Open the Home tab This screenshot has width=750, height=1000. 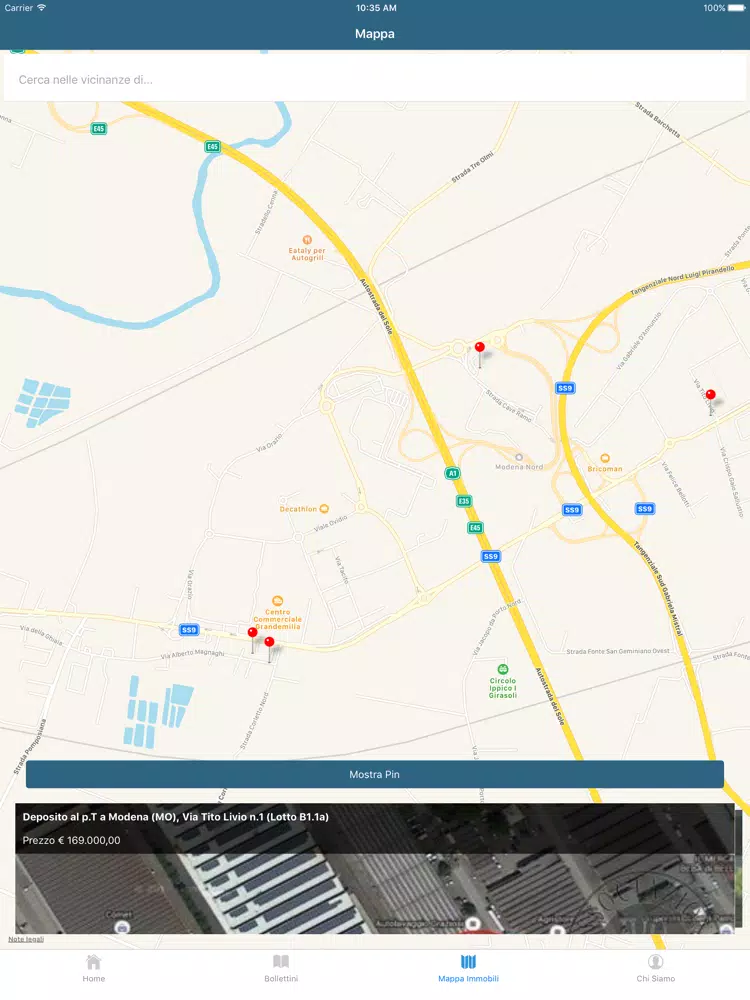point(93,968)
